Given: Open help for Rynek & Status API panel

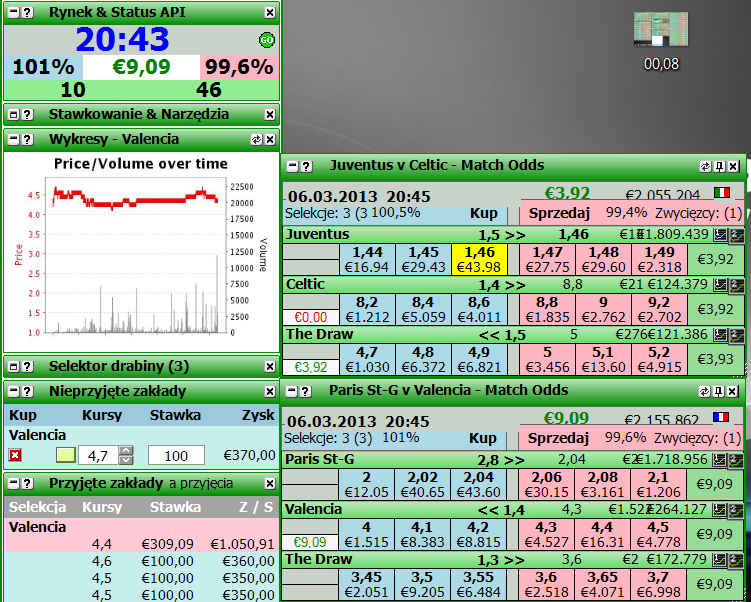Looking at the screenshot, I should click(27, 12).
